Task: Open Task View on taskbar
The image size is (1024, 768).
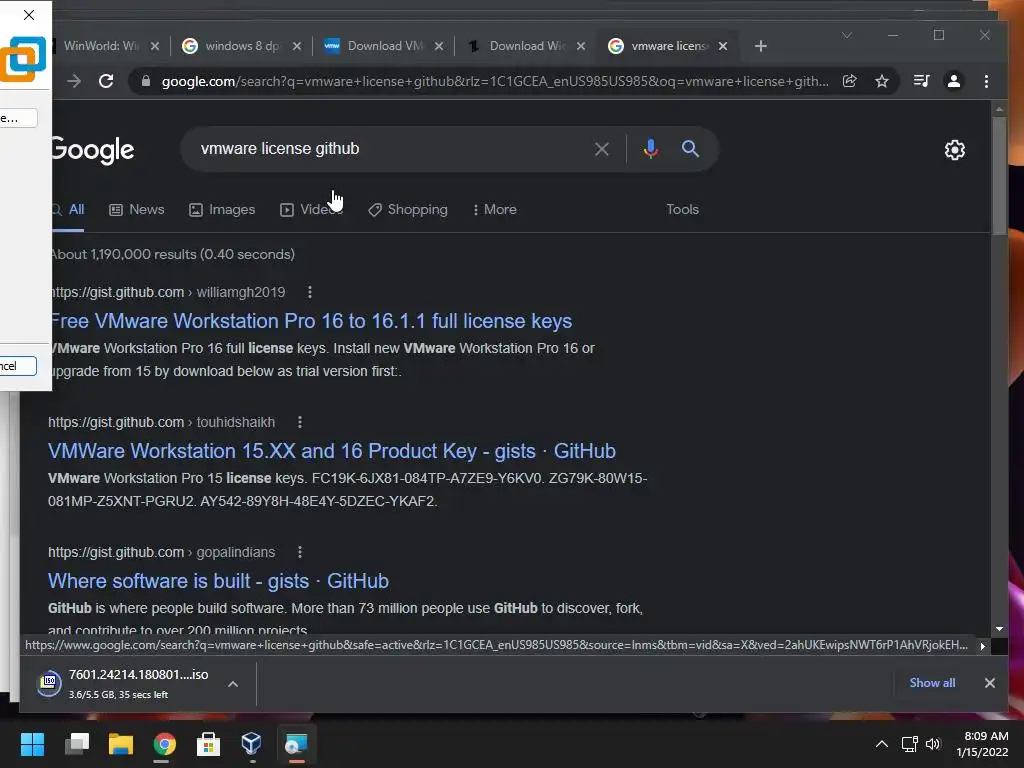Action: (x=76, y=744)
